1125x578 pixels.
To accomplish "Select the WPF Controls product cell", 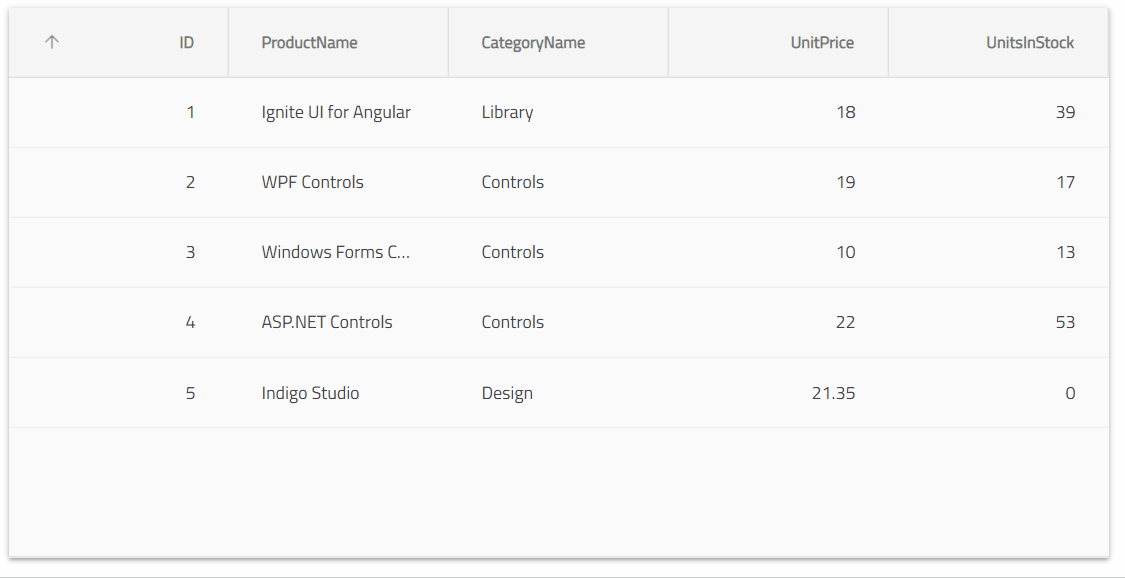I will pyautogui.click(x=312, y=182).
